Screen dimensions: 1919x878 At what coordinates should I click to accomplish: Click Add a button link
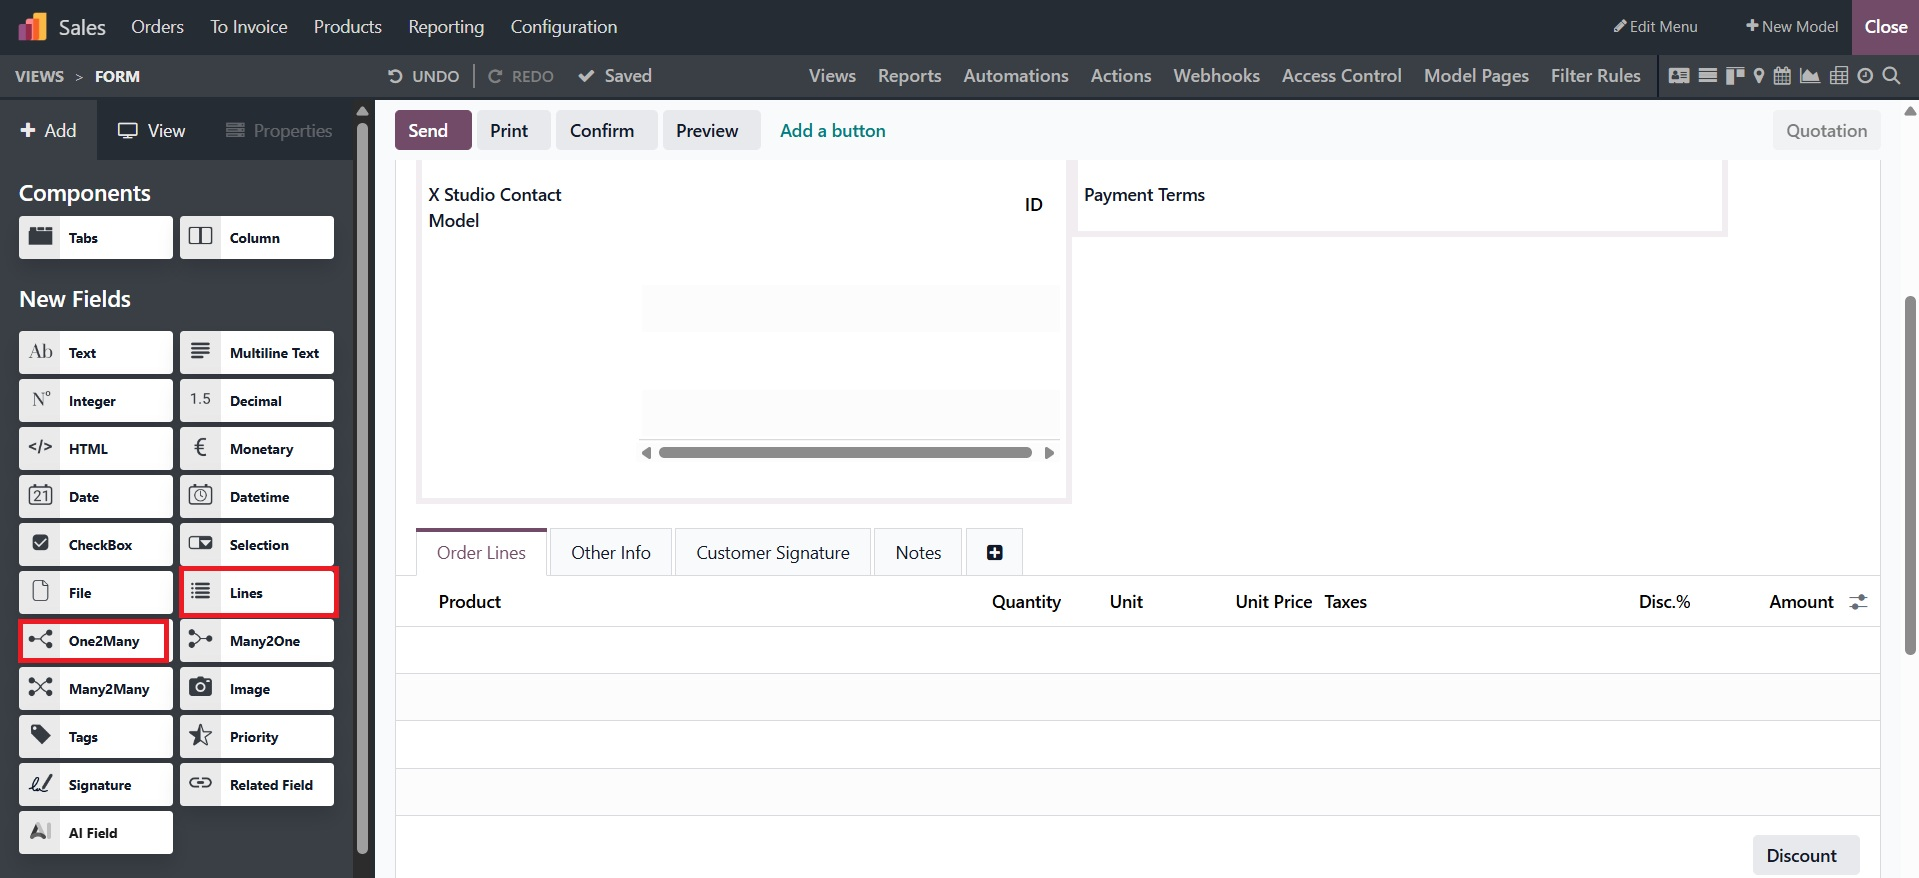(832, 131)
